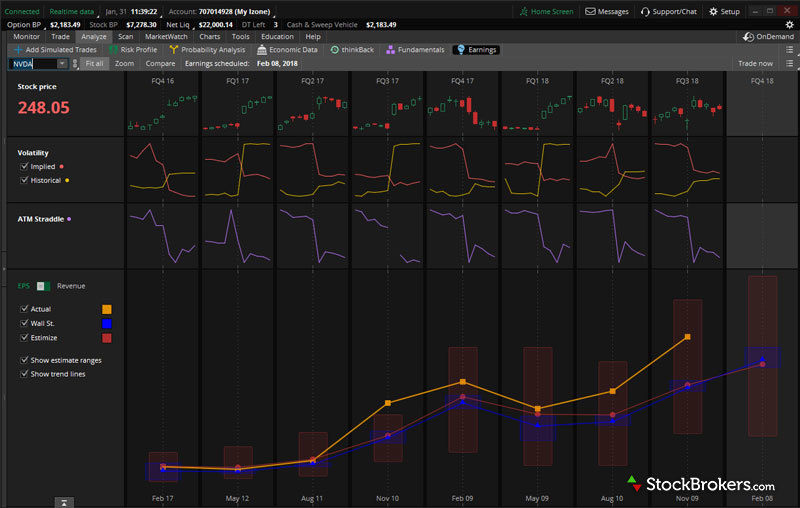Click the ATM Straddle purple dot legend
This screenshot has width=800, height=508.
tap(69, 219)
